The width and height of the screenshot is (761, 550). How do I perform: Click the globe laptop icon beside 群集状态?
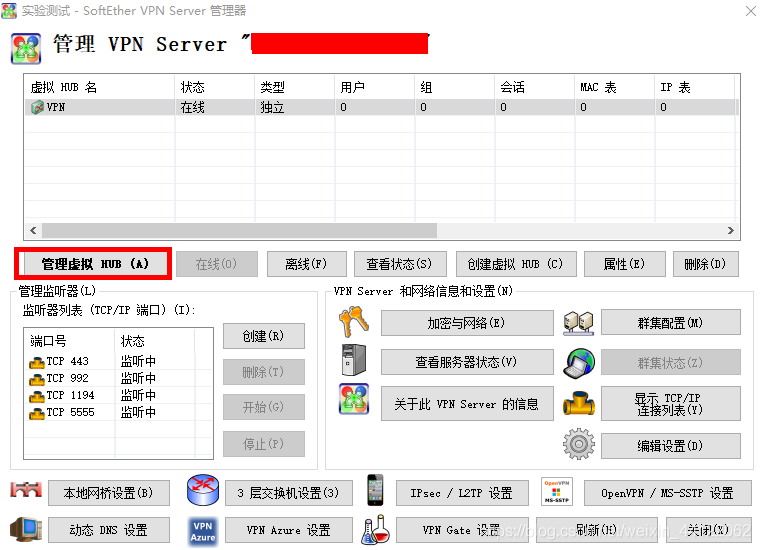[x=579, y=363]
